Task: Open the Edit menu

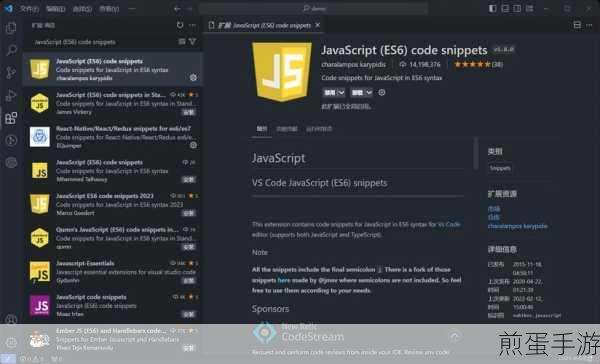Action: tap(56, 8)
